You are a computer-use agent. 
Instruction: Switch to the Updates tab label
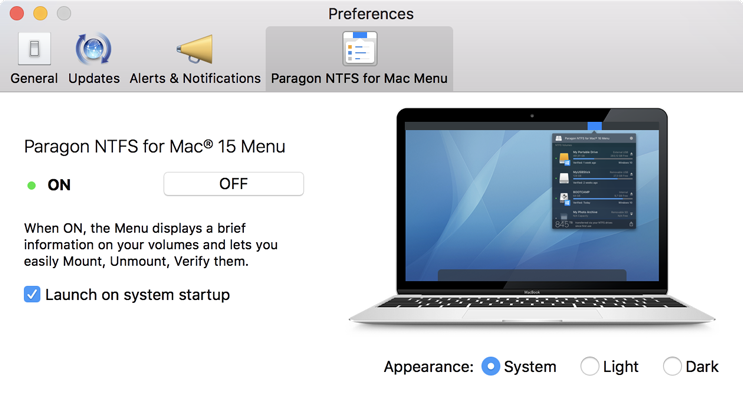tap(94, 78)
